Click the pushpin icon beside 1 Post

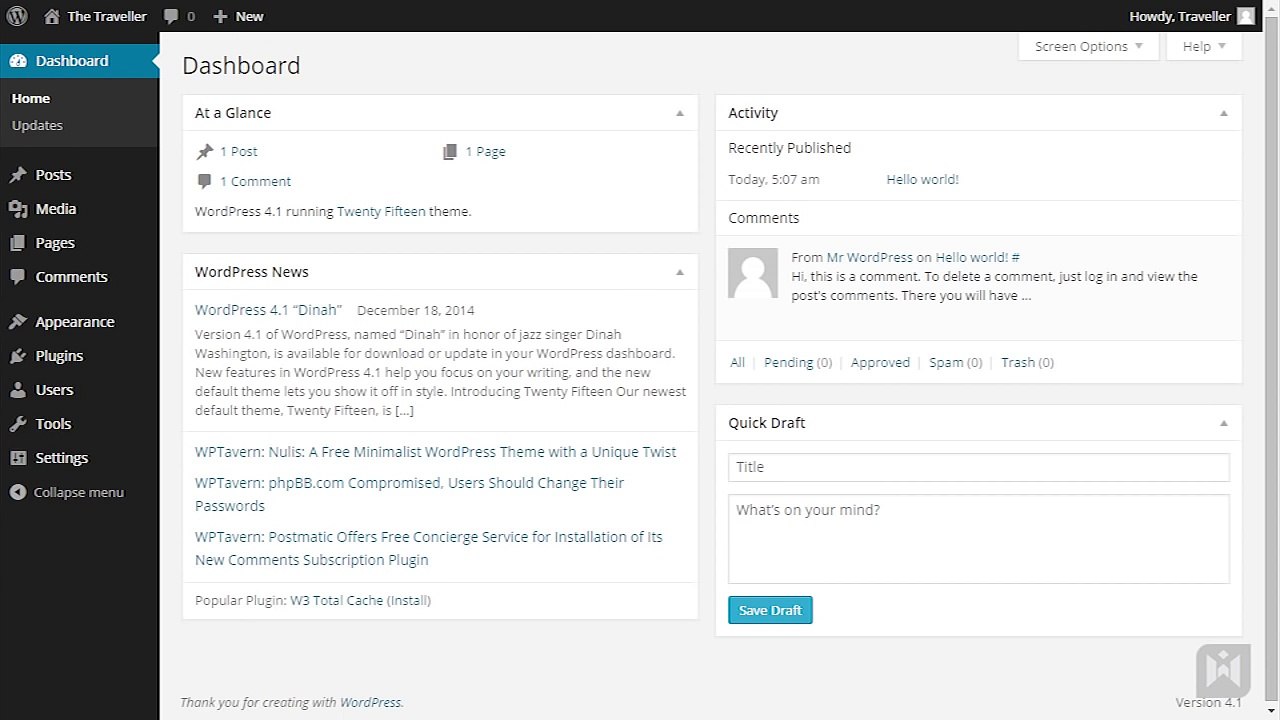click(x=204, y=152)
